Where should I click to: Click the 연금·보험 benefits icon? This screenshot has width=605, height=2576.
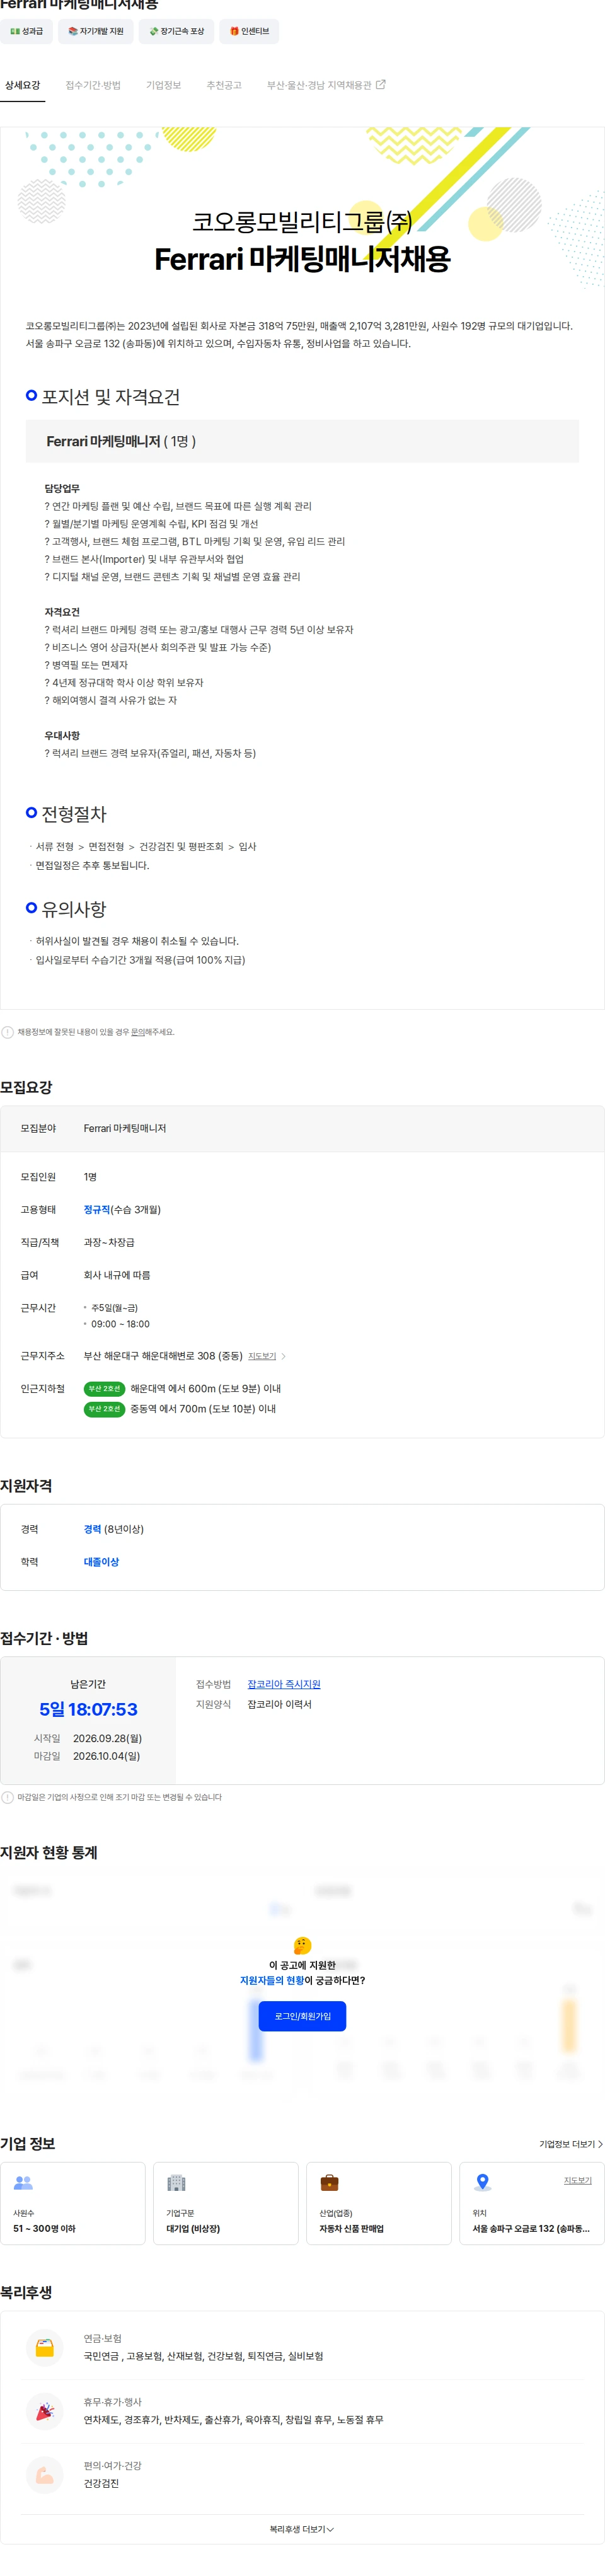[44, 2348]
